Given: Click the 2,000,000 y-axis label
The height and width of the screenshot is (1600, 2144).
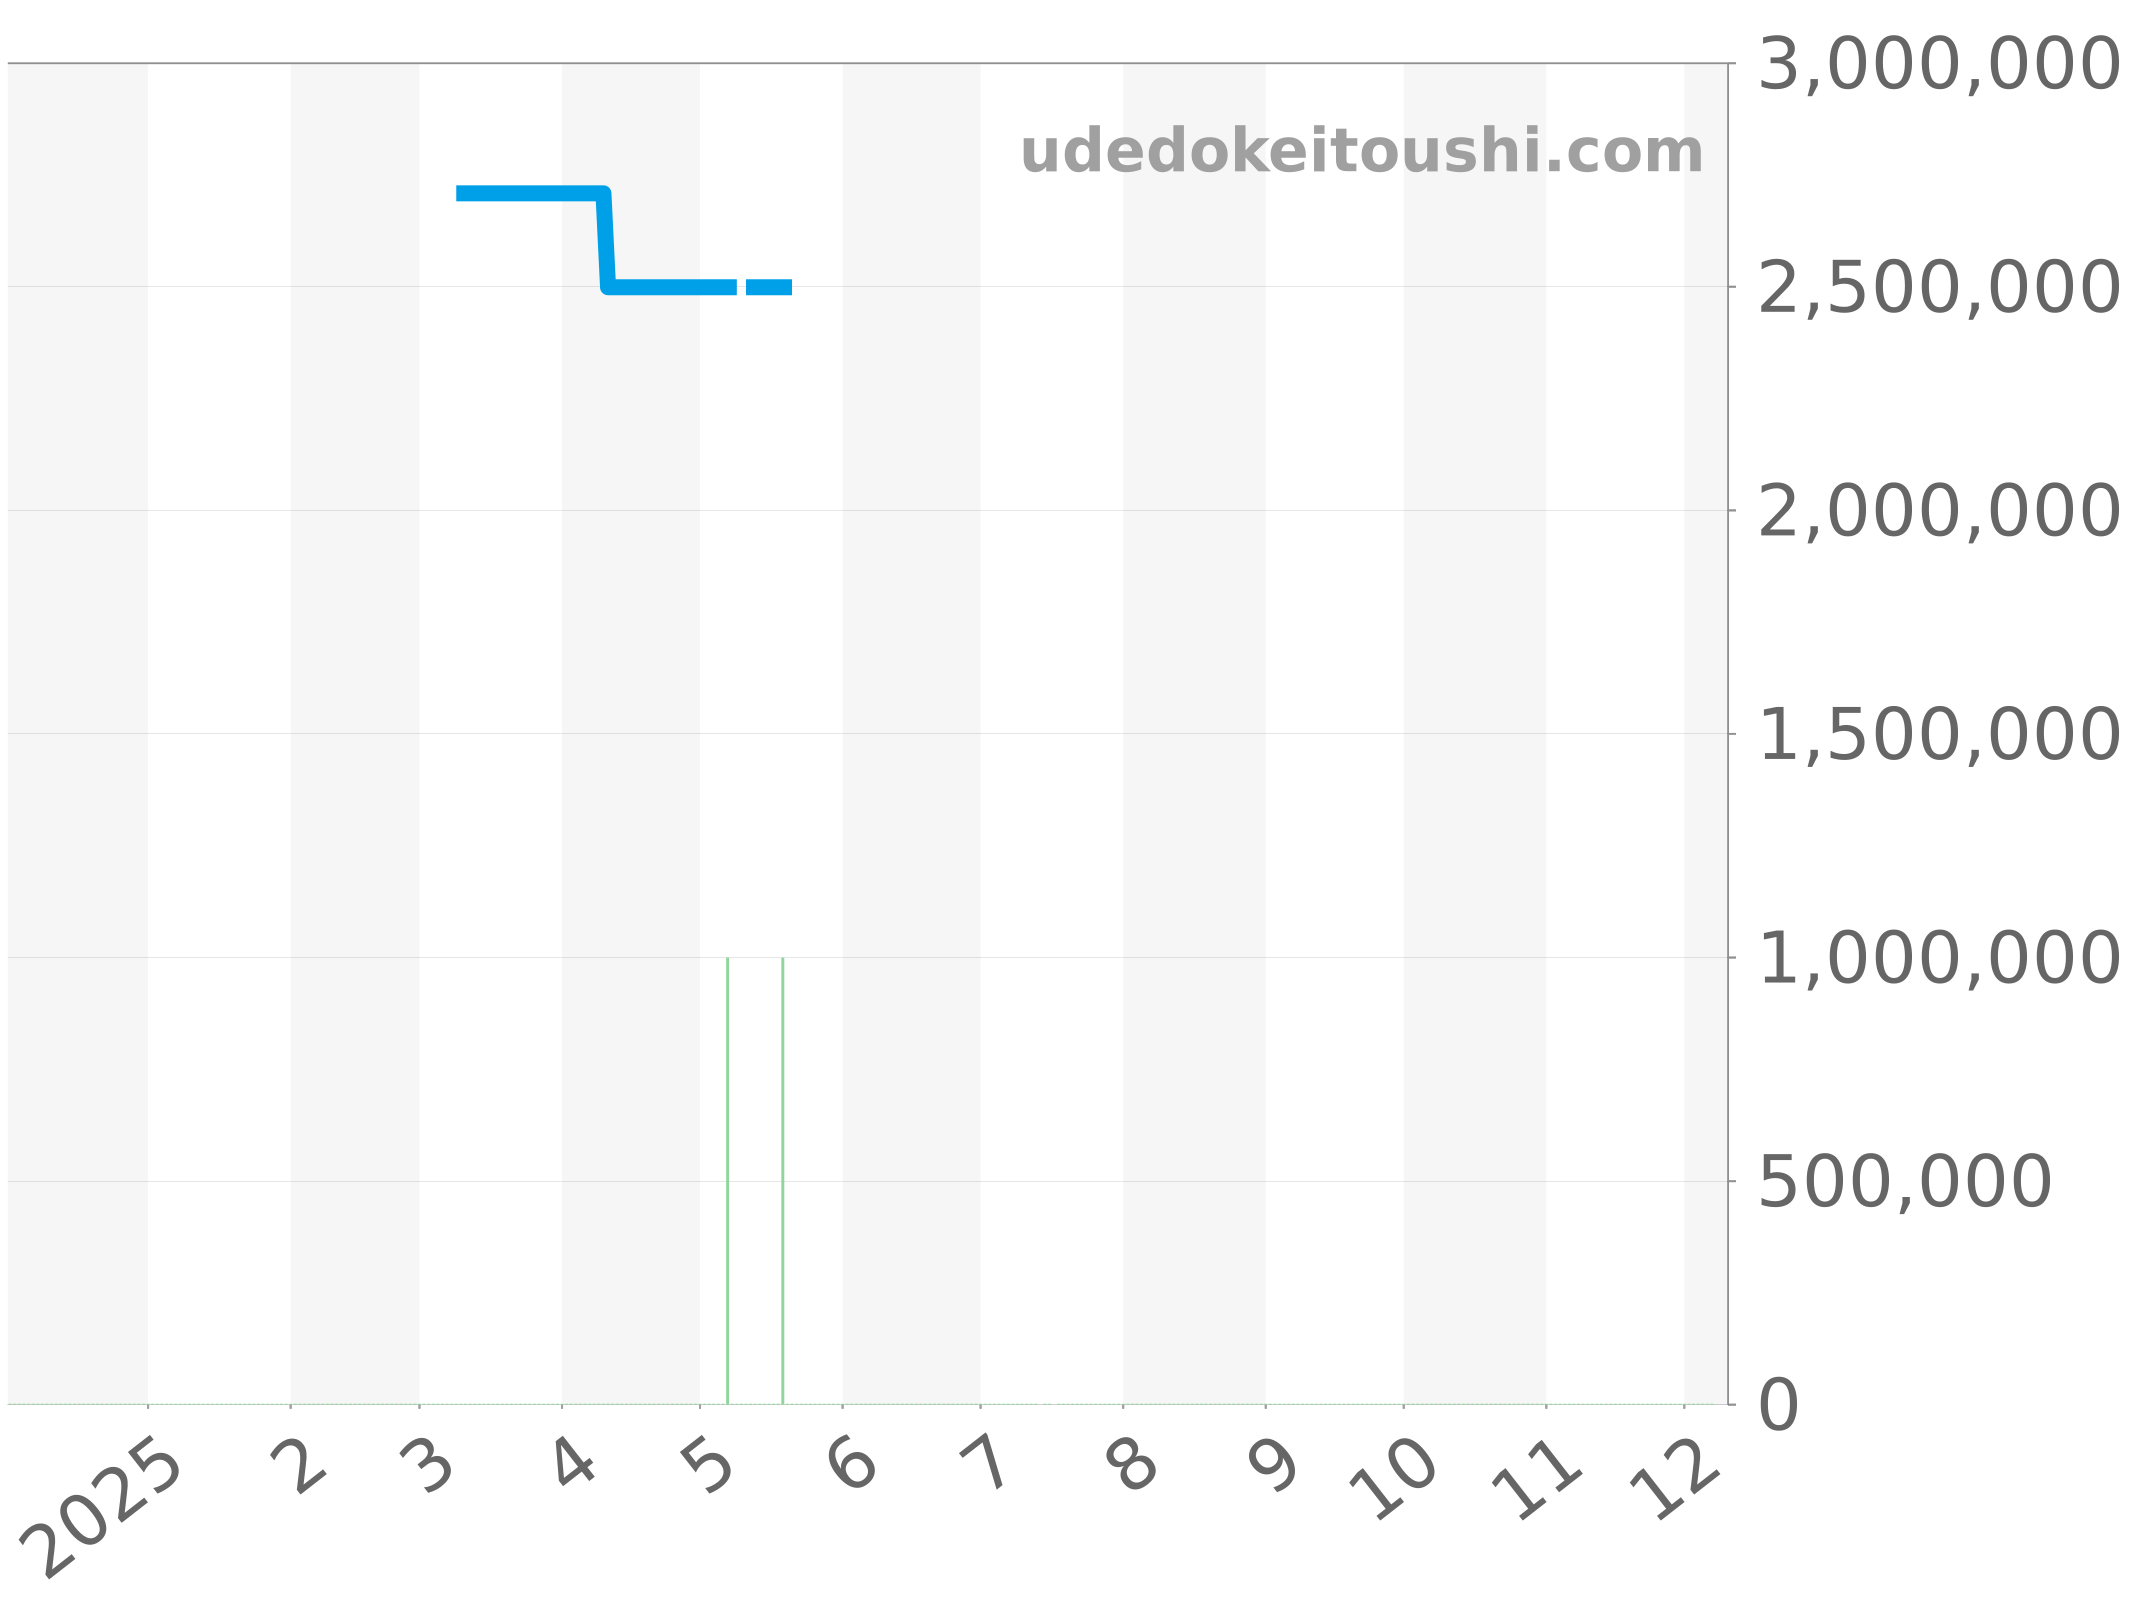Looking at the screenshot, I should (x=1938, y=512).
